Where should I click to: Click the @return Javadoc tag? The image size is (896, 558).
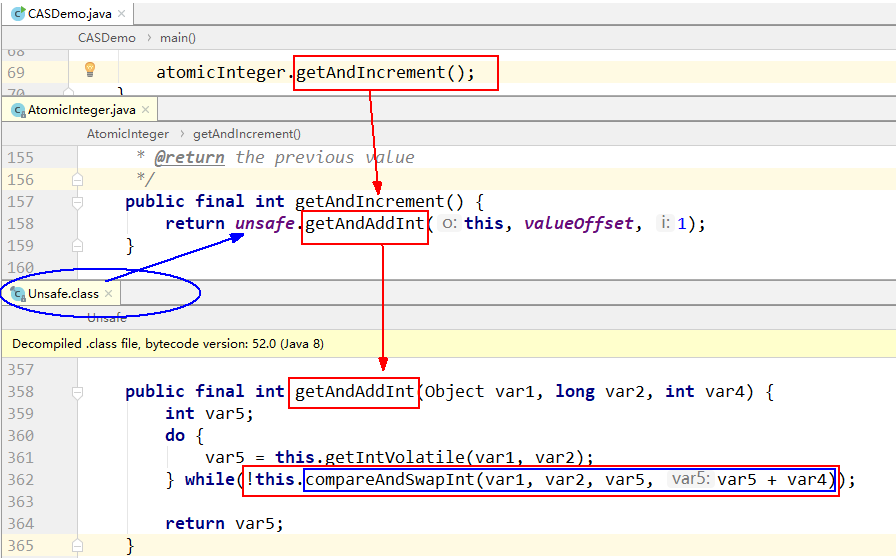[x=189, y=157]
